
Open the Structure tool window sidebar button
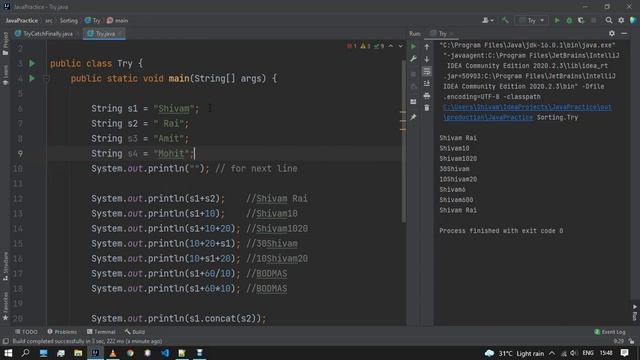(x=5, y=266)
